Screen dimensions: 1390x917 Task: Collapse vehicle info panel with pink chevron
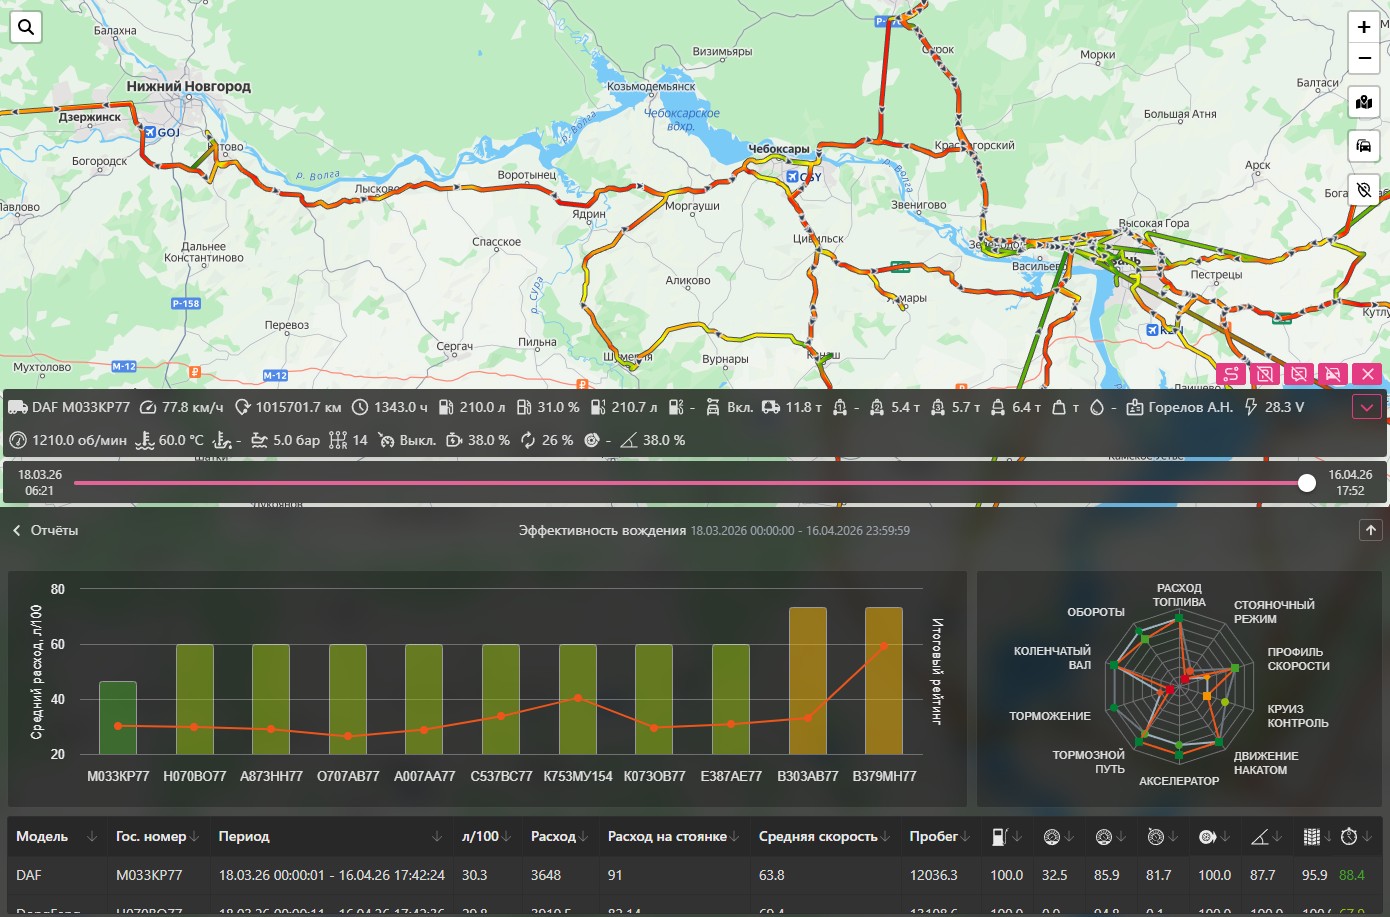click(1367, 407)
